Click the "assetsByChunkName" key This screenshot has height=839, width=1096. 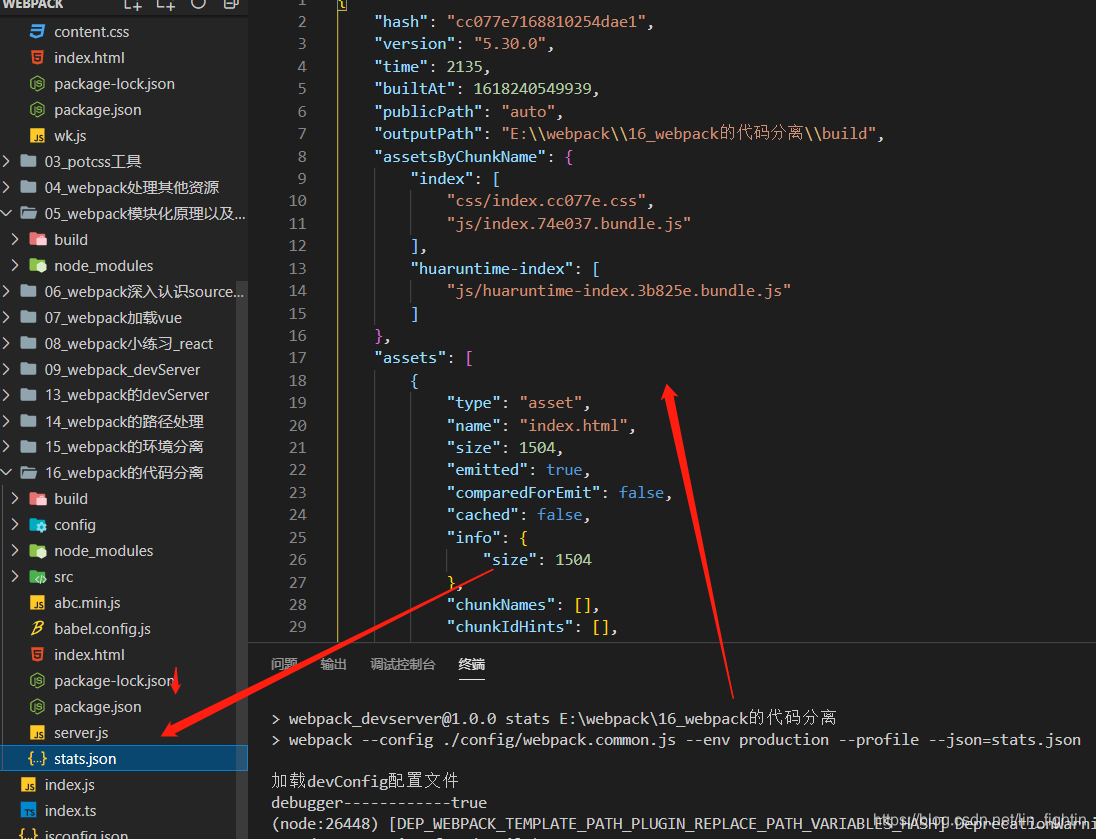(460, 157)
